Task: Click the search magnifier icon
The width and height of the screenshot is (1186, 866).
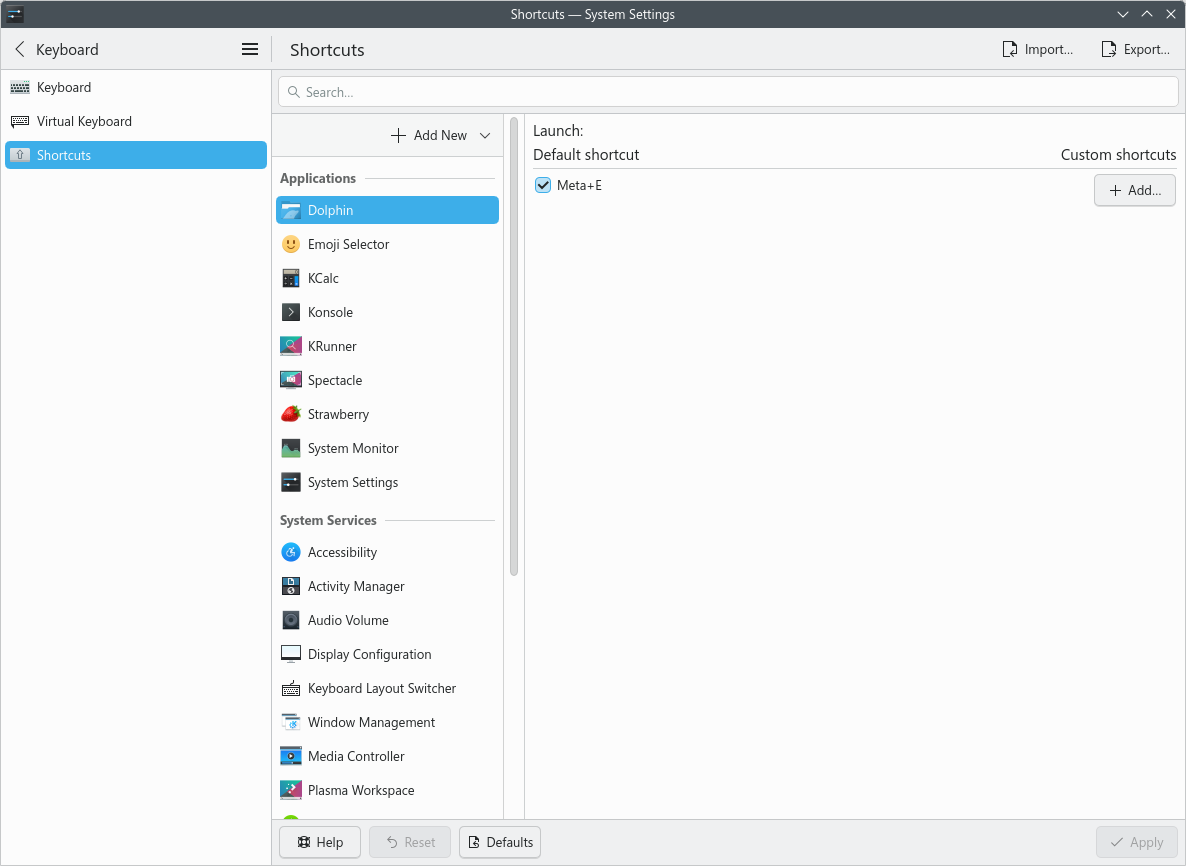Action: tap(294, 92)
